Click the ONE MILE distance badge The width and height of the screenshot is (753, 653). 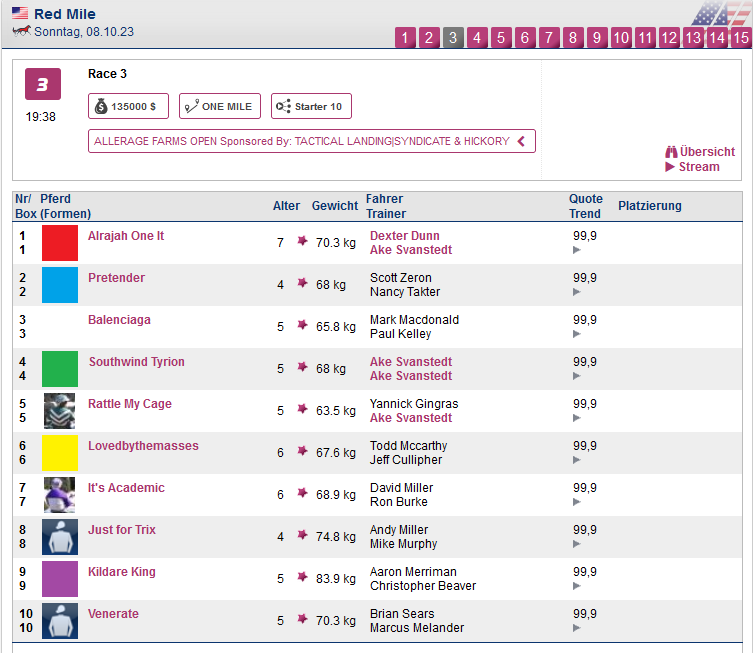pos(220,106)
